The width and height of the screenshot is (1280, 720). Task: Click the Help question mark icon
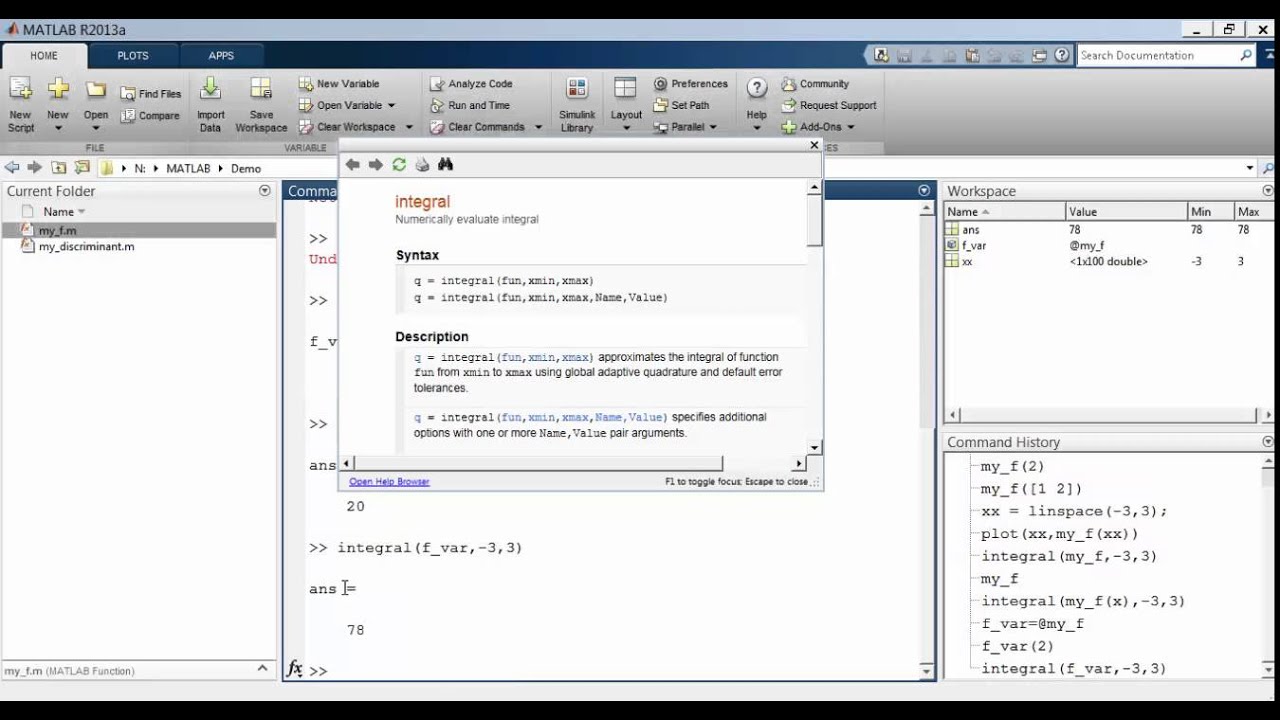(757, 89)
